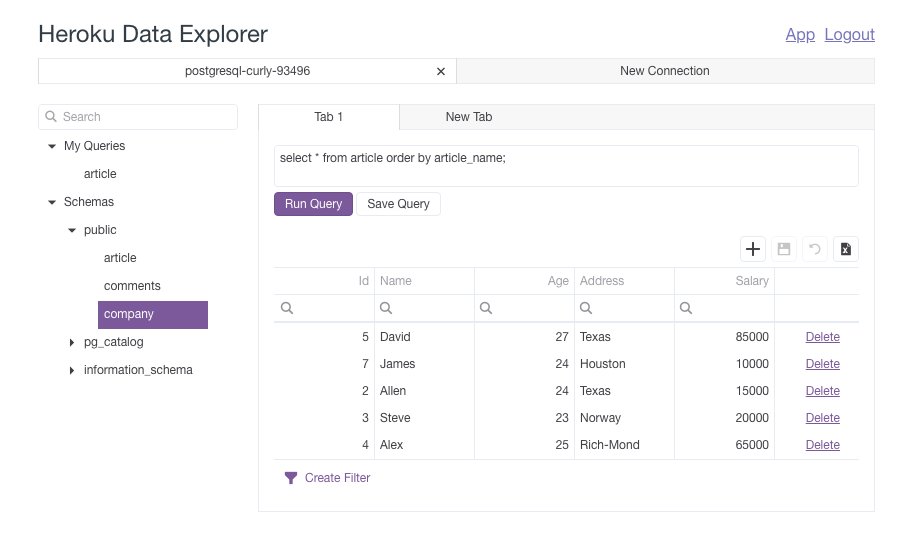Click the 85000 salary cell
The height and width of the screenshot is (542, 913).
[x=724, y=337]
